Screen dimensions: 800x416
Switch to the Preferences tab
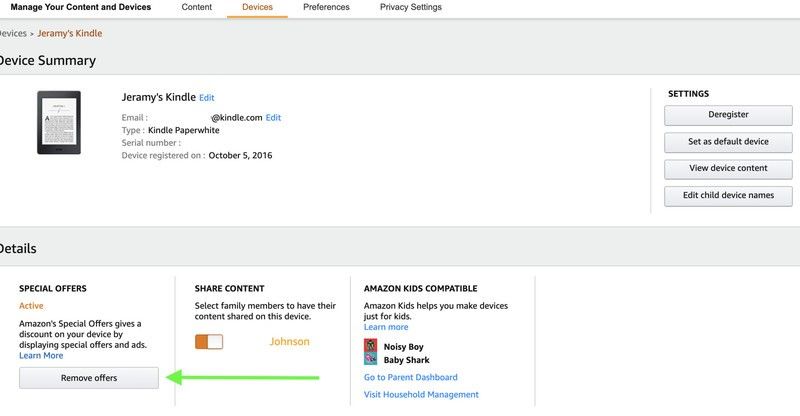(x=326, y=7)
